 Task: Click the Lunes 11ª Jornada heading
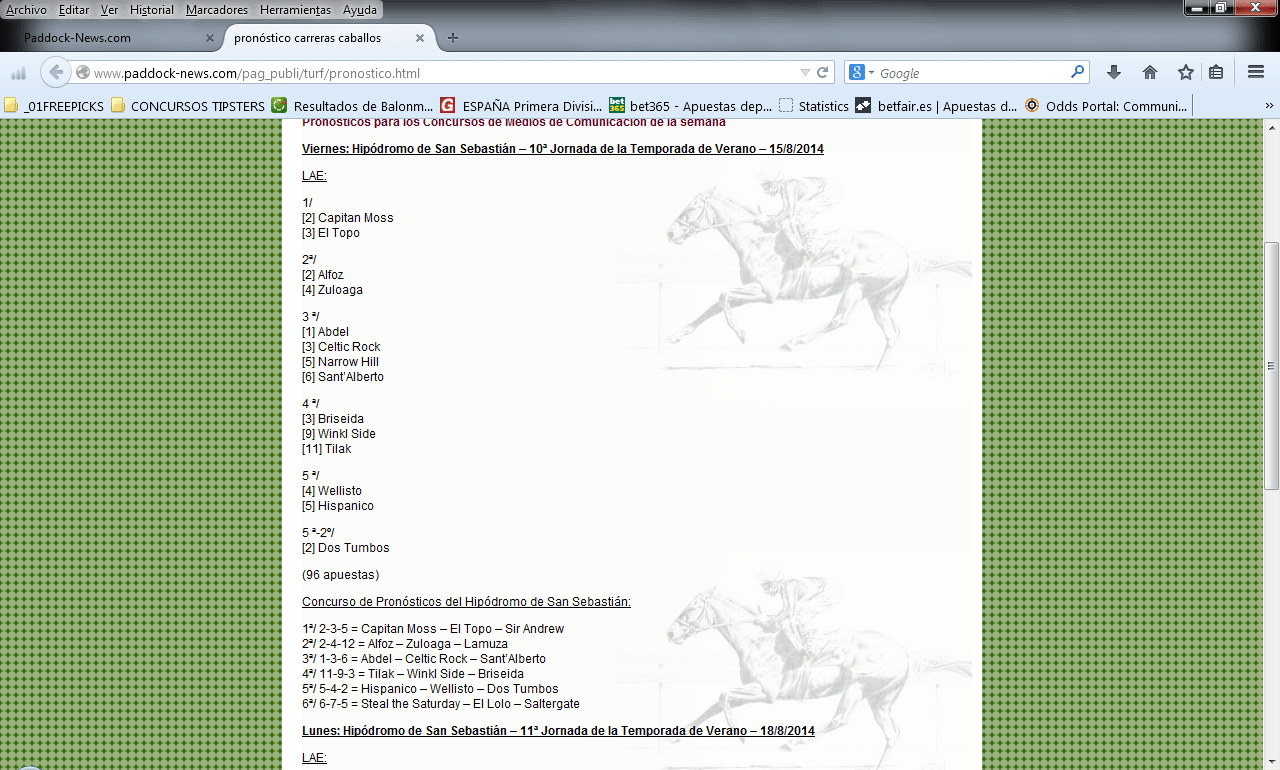[558, 731]
